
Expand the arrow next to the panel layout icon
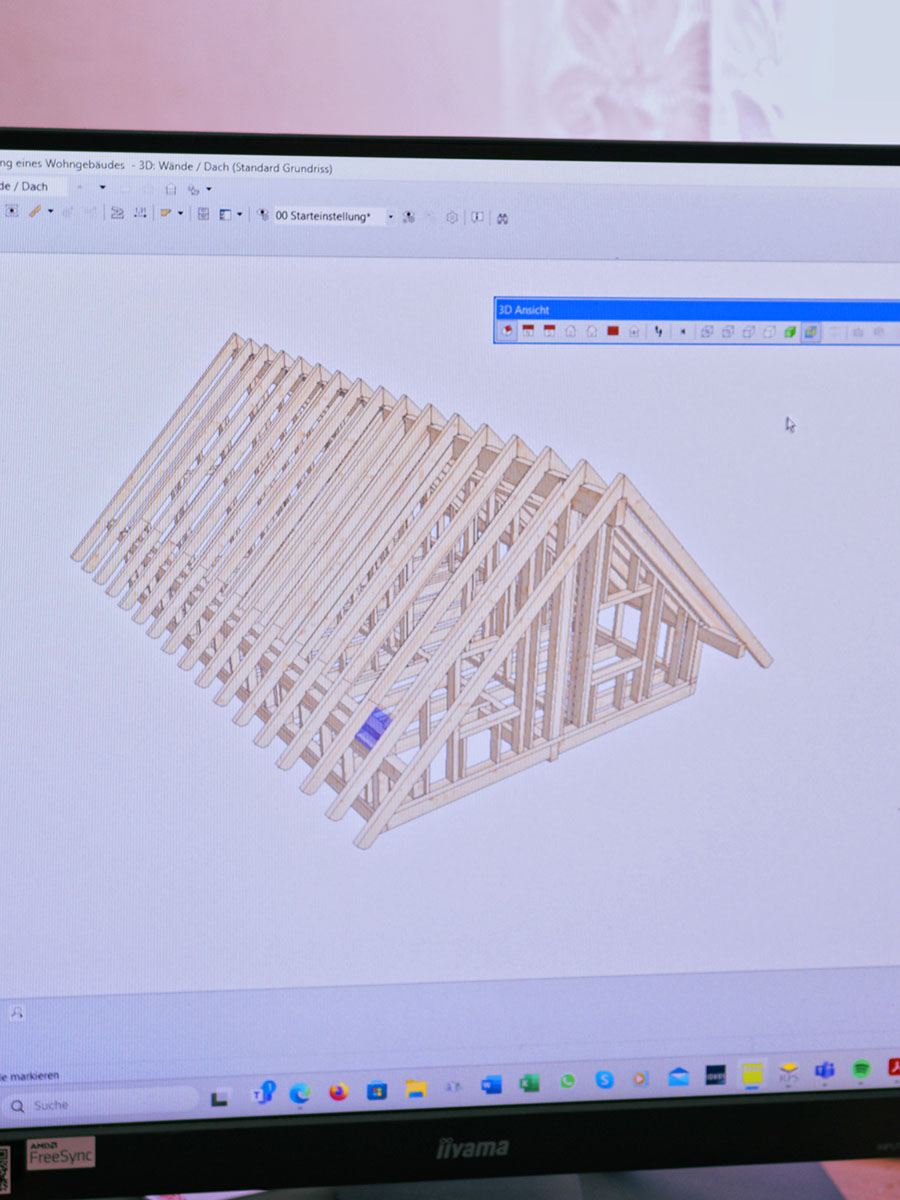(x=239, y=214)
